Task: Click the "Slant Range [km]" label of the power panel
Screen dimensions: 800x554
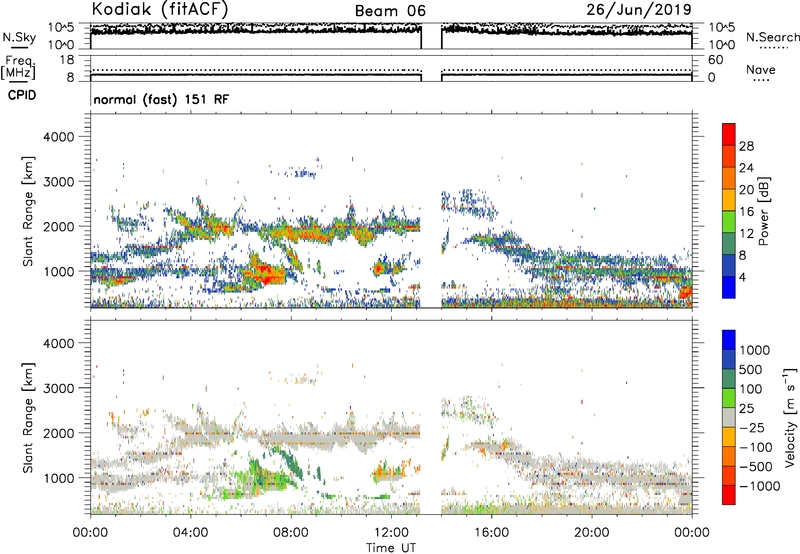Action: click(x=28, y=211)
